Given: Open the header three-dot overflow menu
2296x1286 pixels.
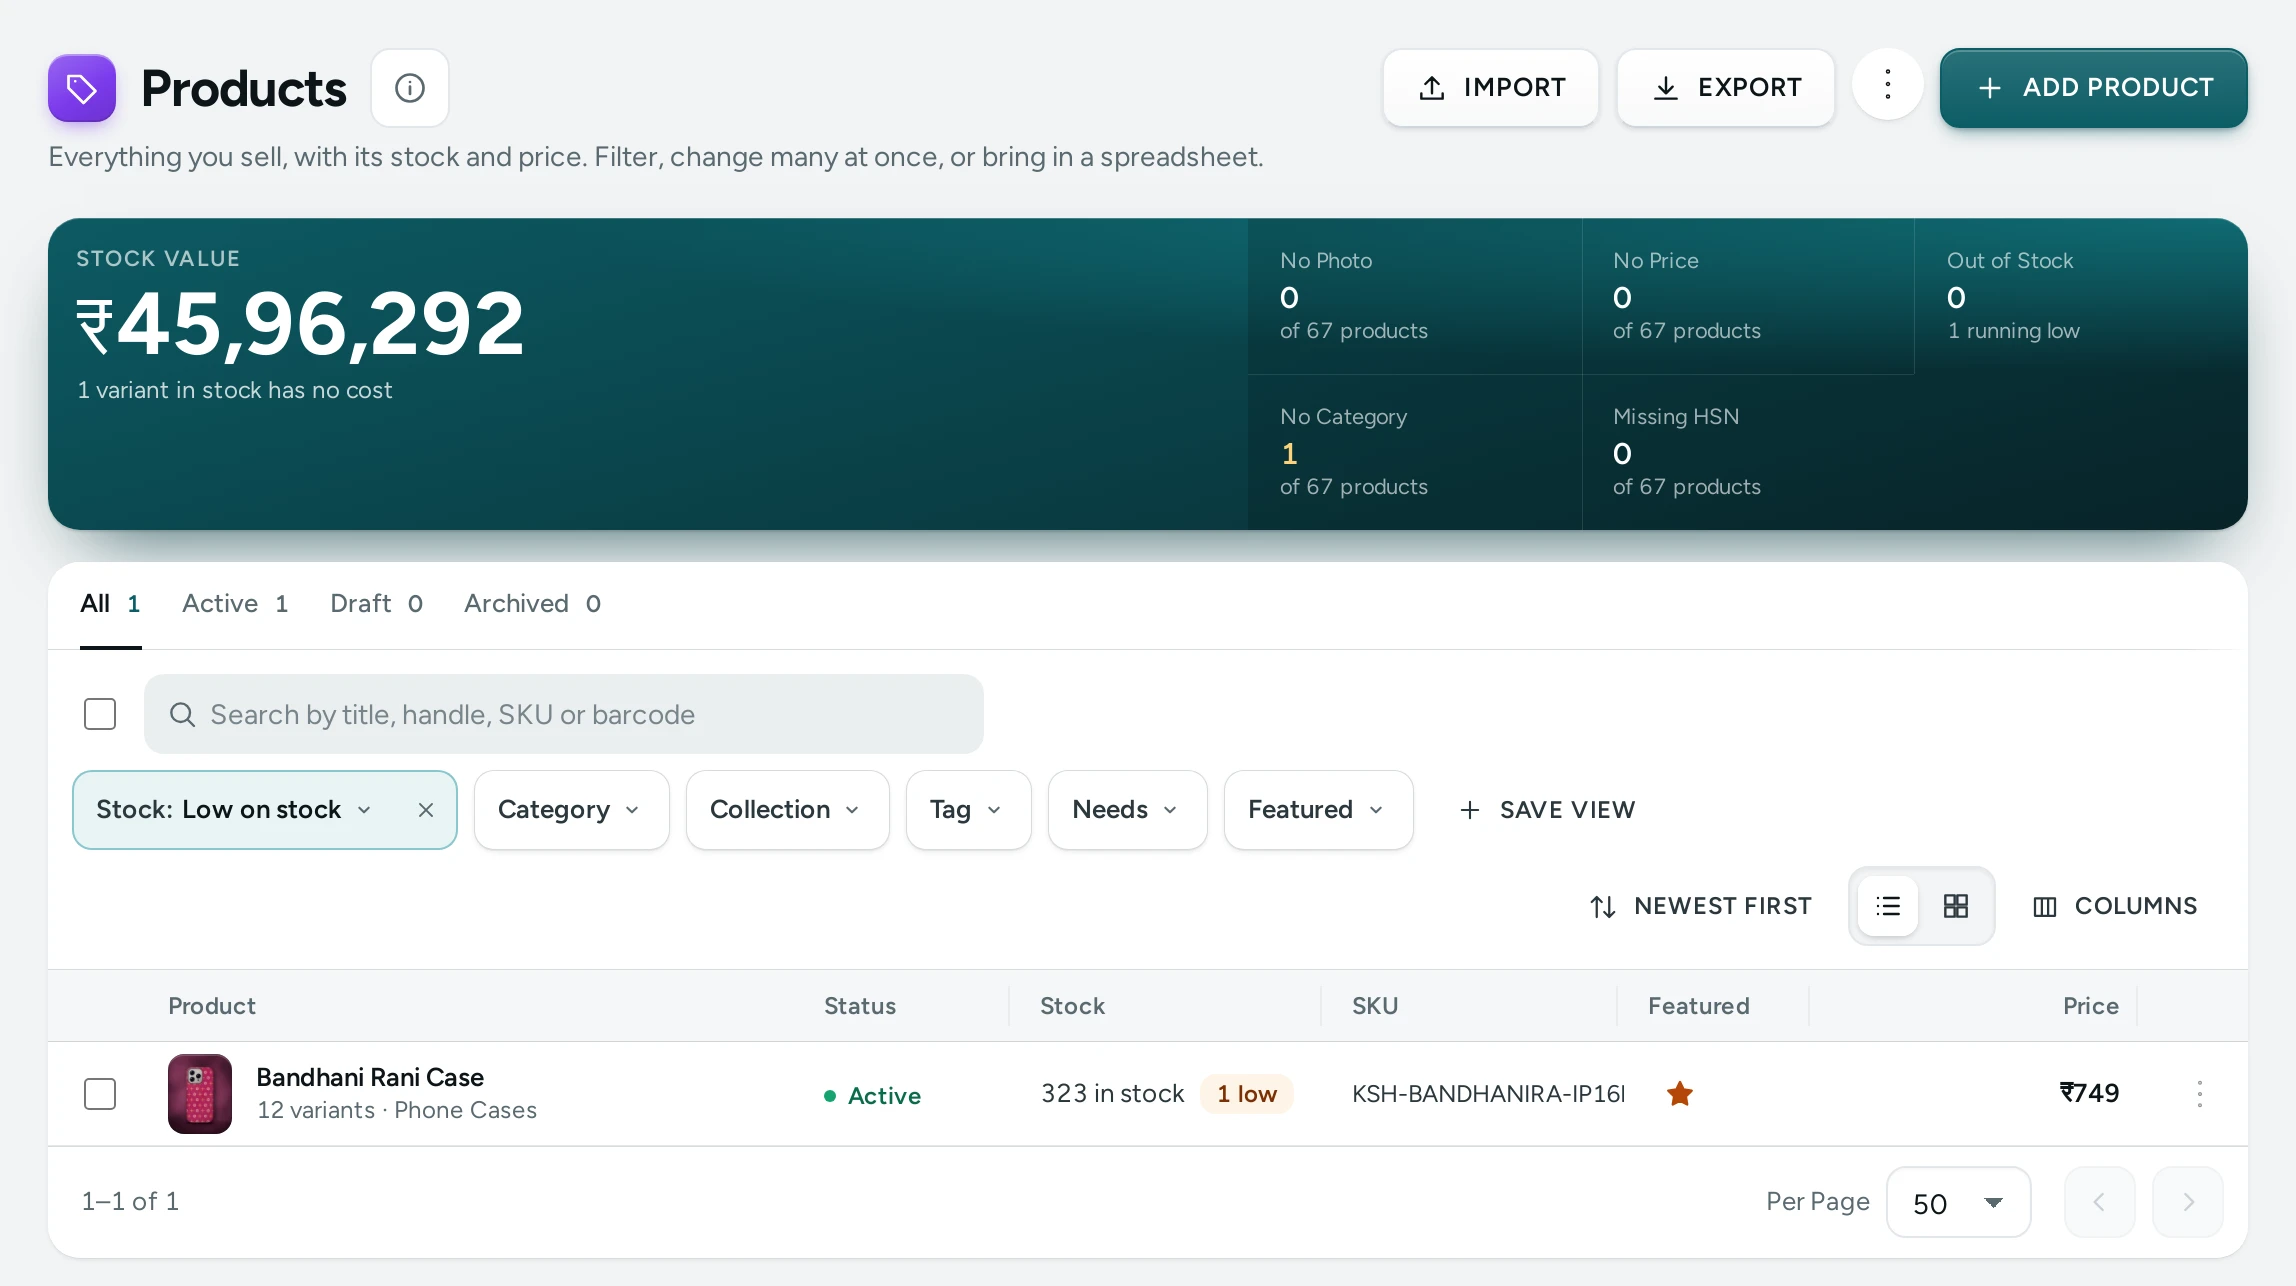Looking at the screenshot, I should click(x=1888, y=85).
